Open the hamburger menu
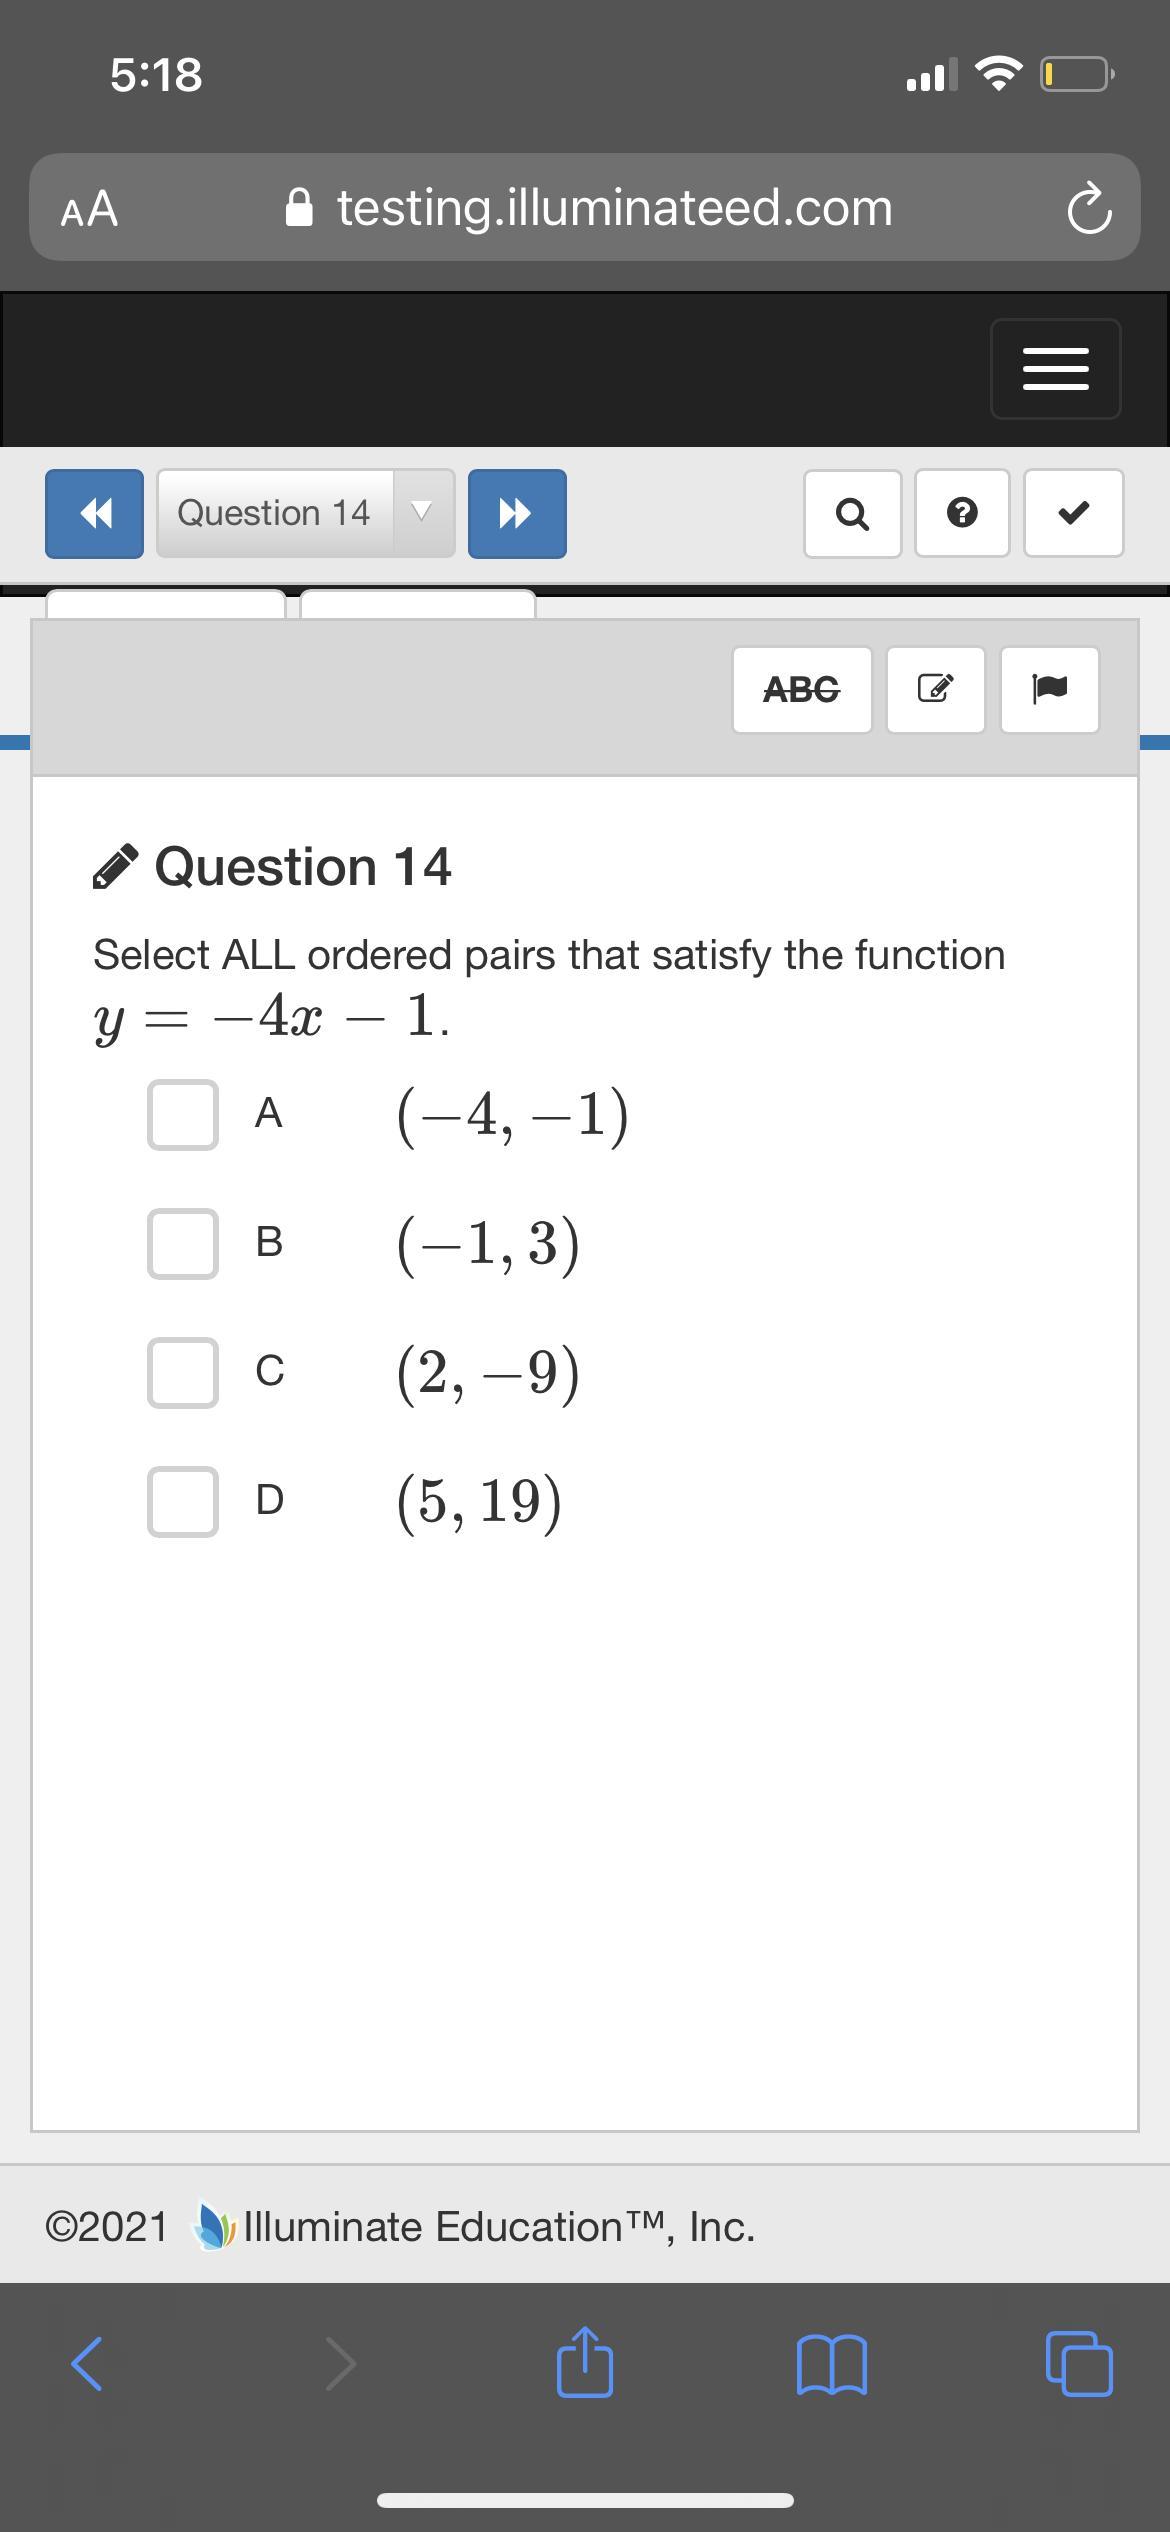The height and width of the screenshot is (2532, 1170). click(x=1055, y=369)
